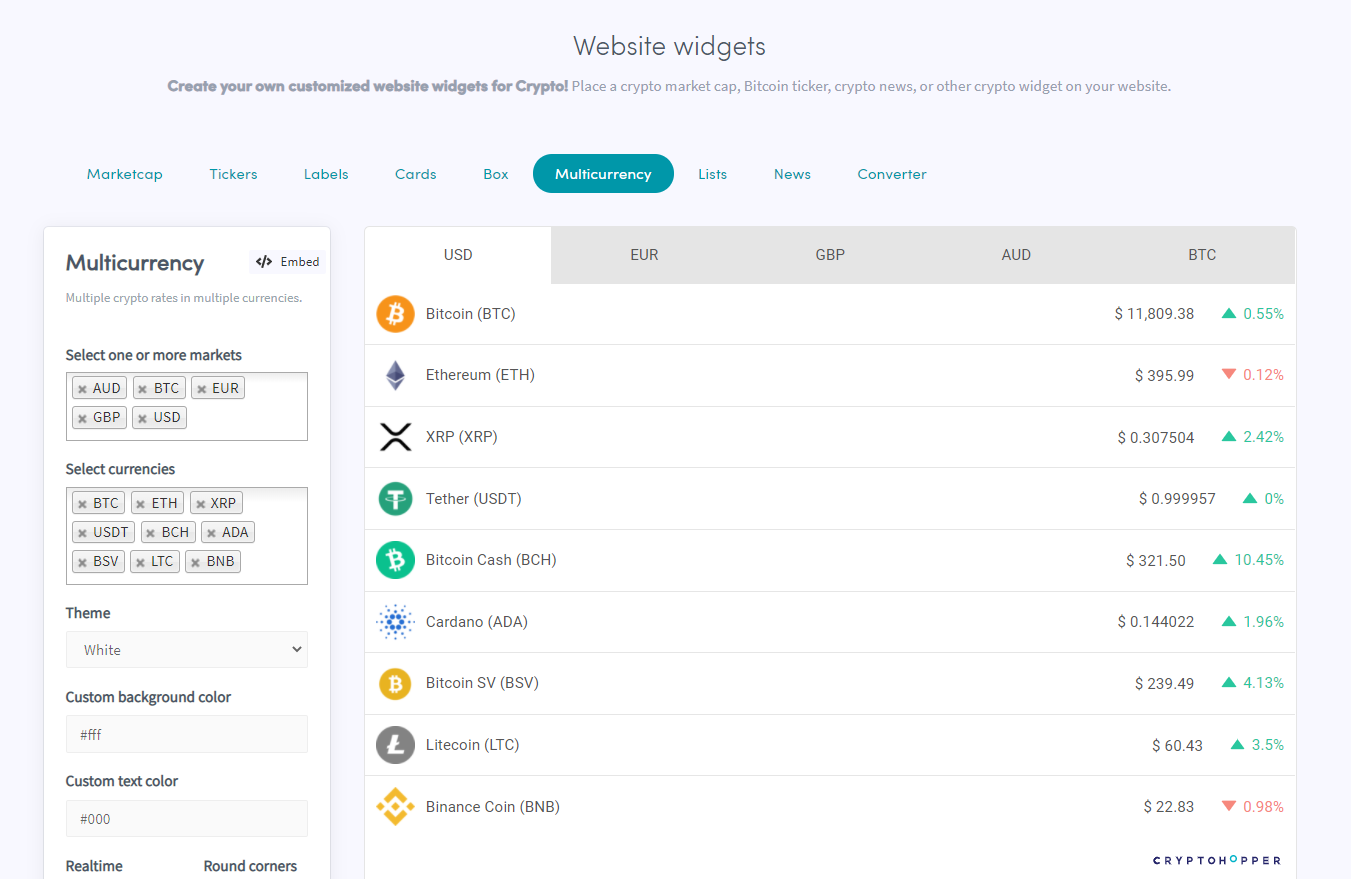Select the Multicurrency widget tab
Viewport: 1351px width, 879px height.
(603, 174)
